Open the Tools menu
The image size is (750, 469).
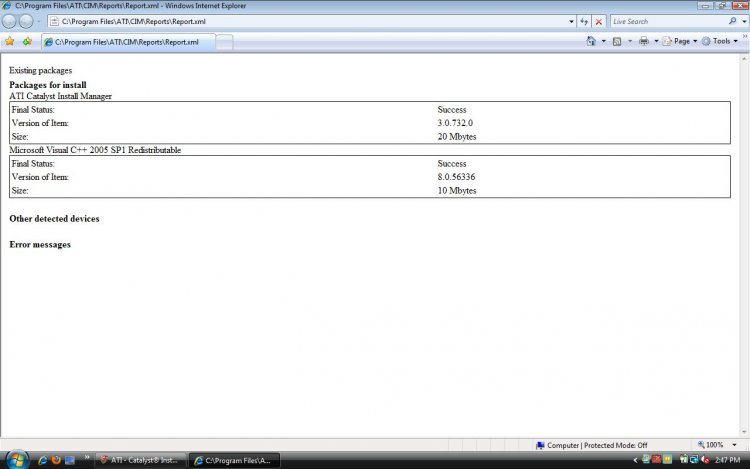point(720,41)
